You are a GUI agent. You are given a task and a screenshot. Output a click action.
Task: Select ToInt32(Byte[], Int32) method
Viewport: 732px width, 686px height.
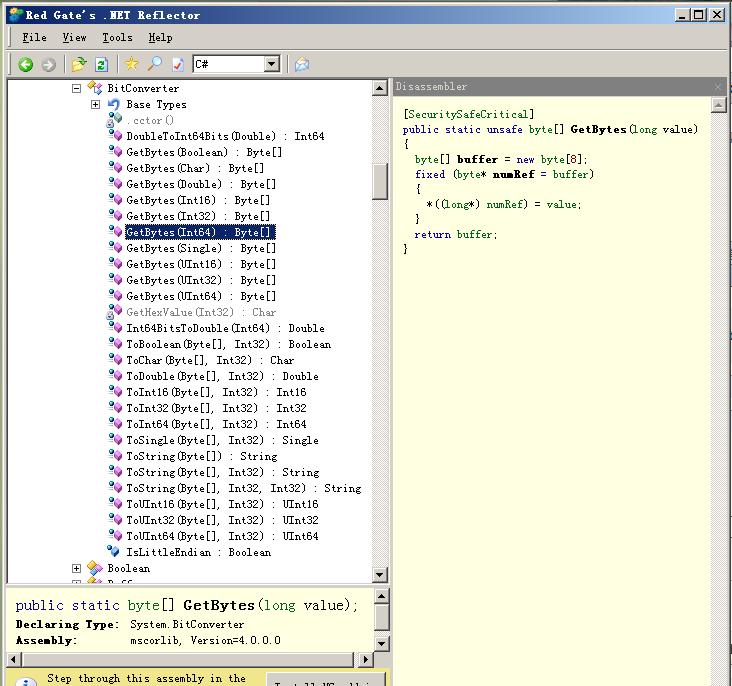pos(216,408)
